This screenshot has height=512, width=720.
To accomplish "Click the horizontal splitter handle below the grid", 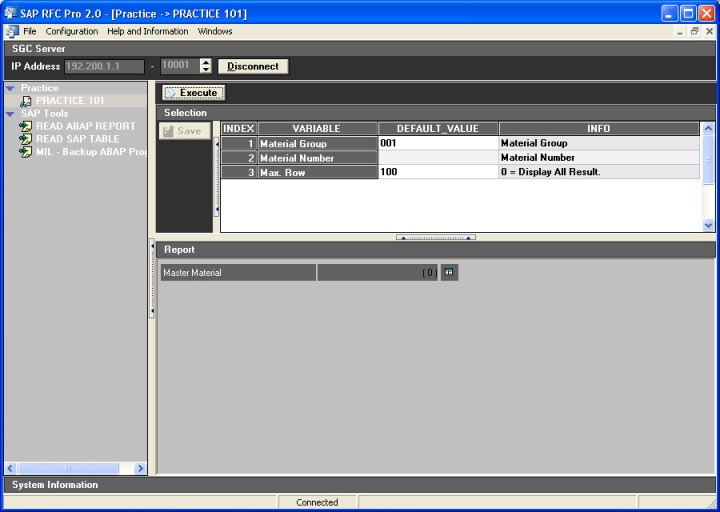I will 435,237.
